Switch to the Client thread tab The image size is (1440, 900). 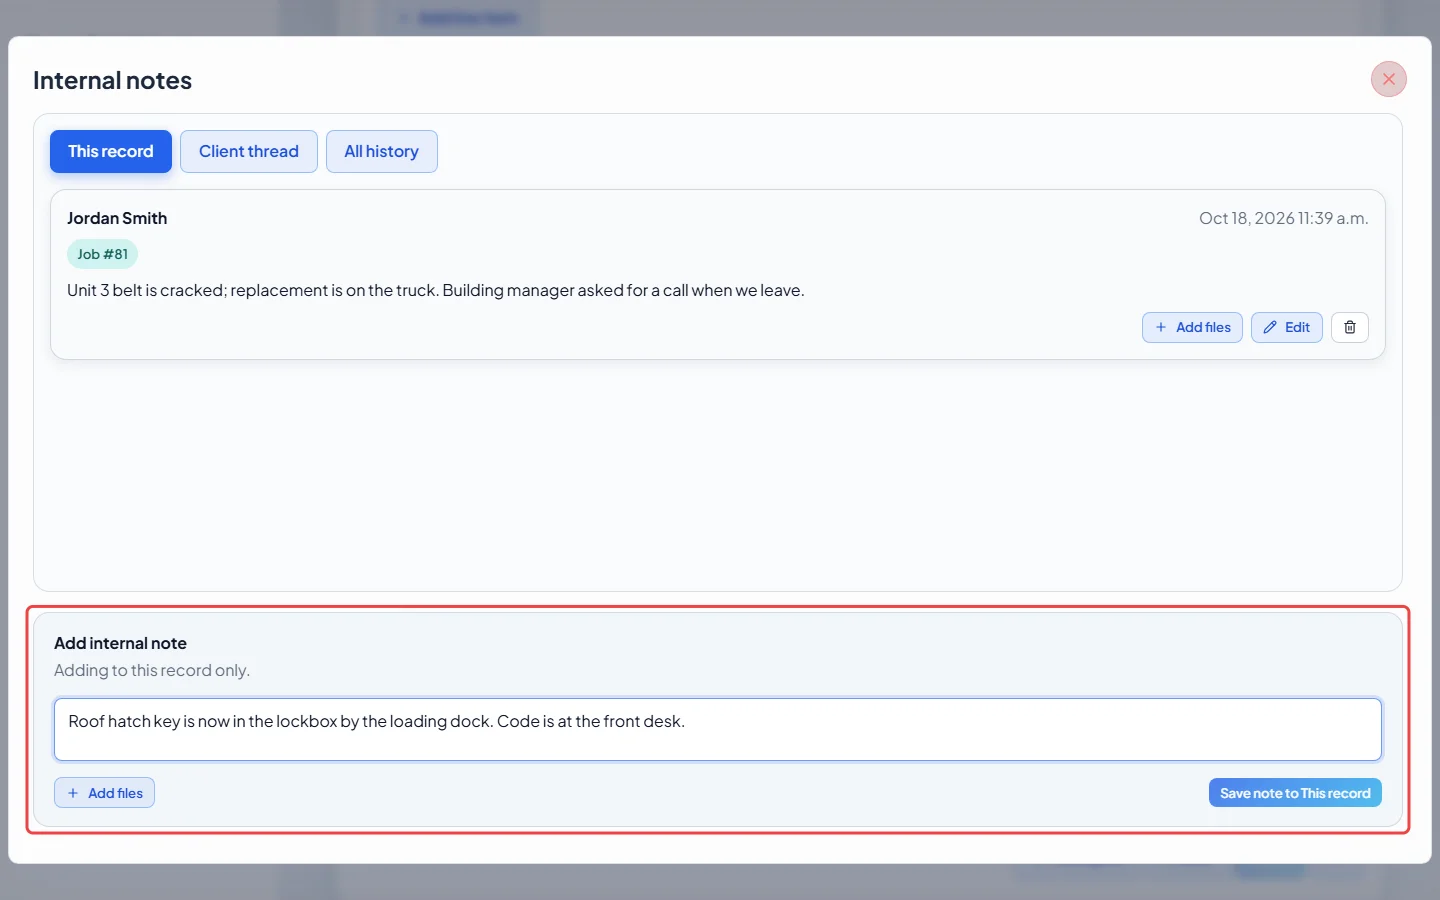point(248,151)
